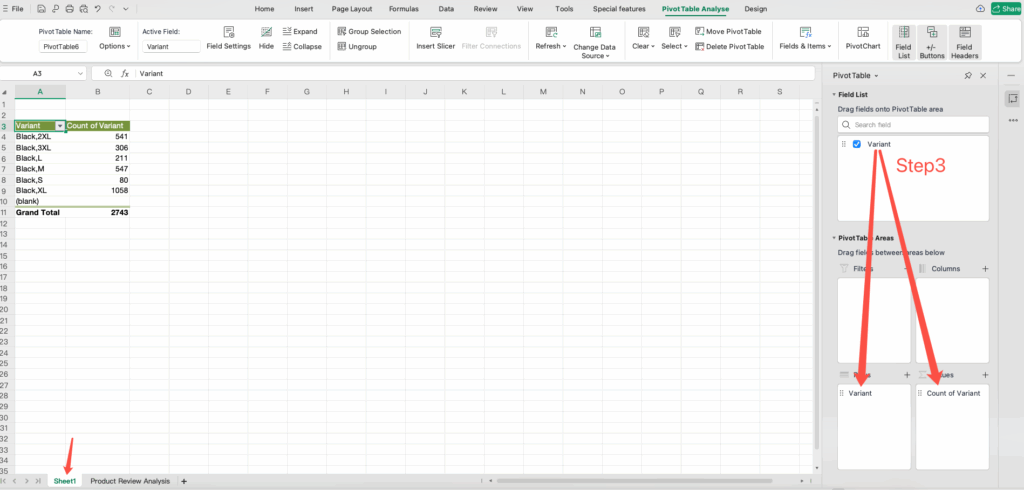
Task: Uncheck the Variant field checkbox
Action: pyautogui.click(x=857, y=144)
